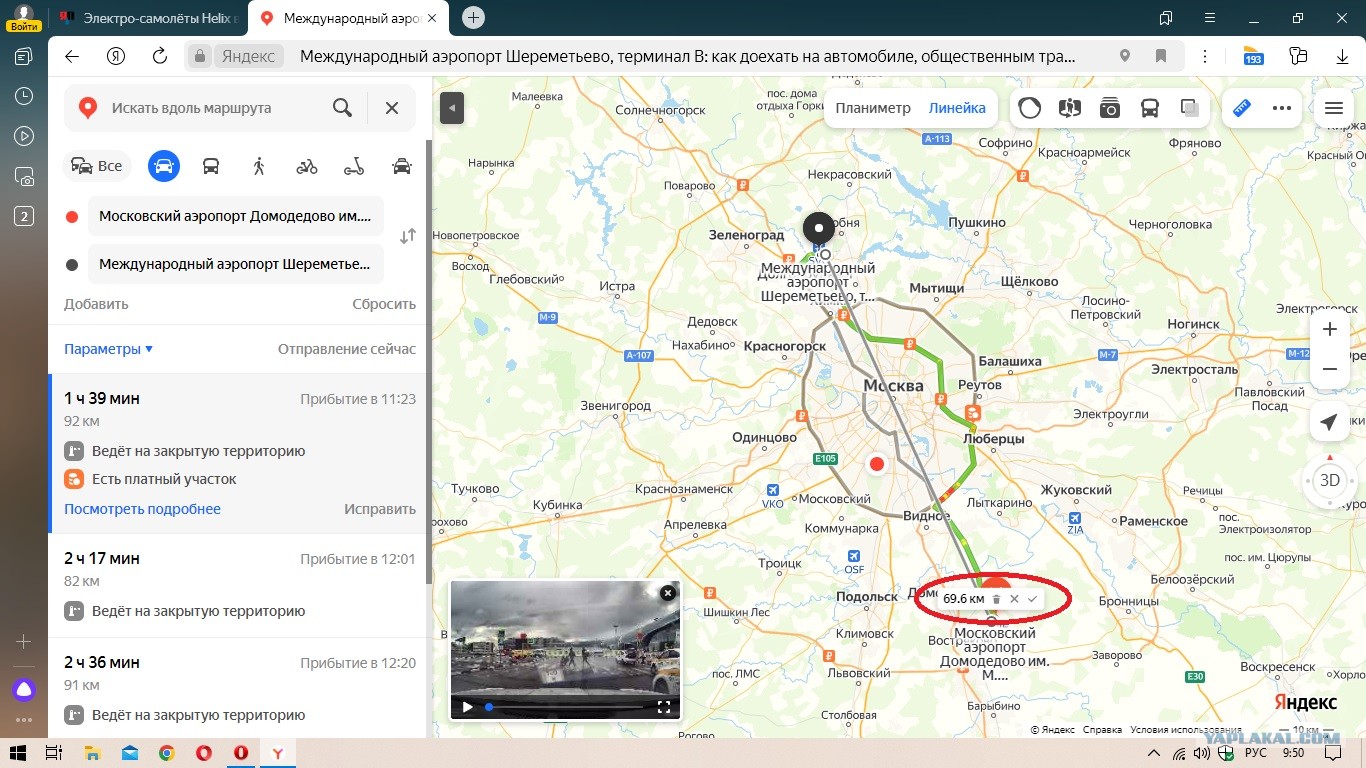The width and height of the screenshot is (1366, 768).
Task: Select the bicycle route mode
Action: coord(307,166)
